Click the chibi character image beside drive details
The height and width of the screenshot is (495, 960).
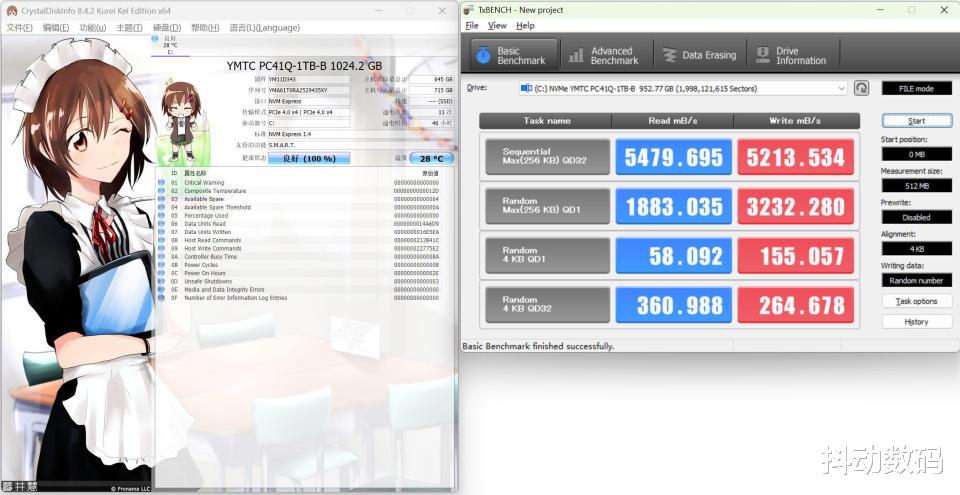(x=181, y=121)
